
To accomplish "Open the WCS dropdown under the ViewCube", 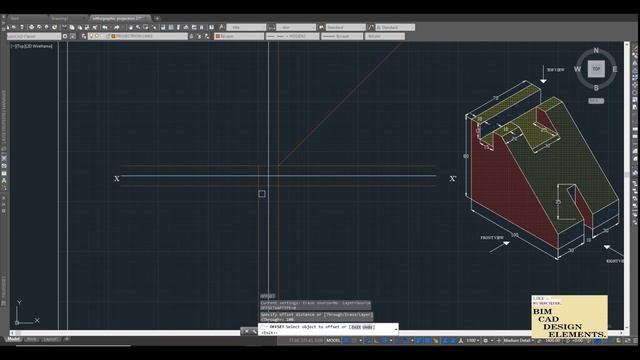I will click(596, 100).
